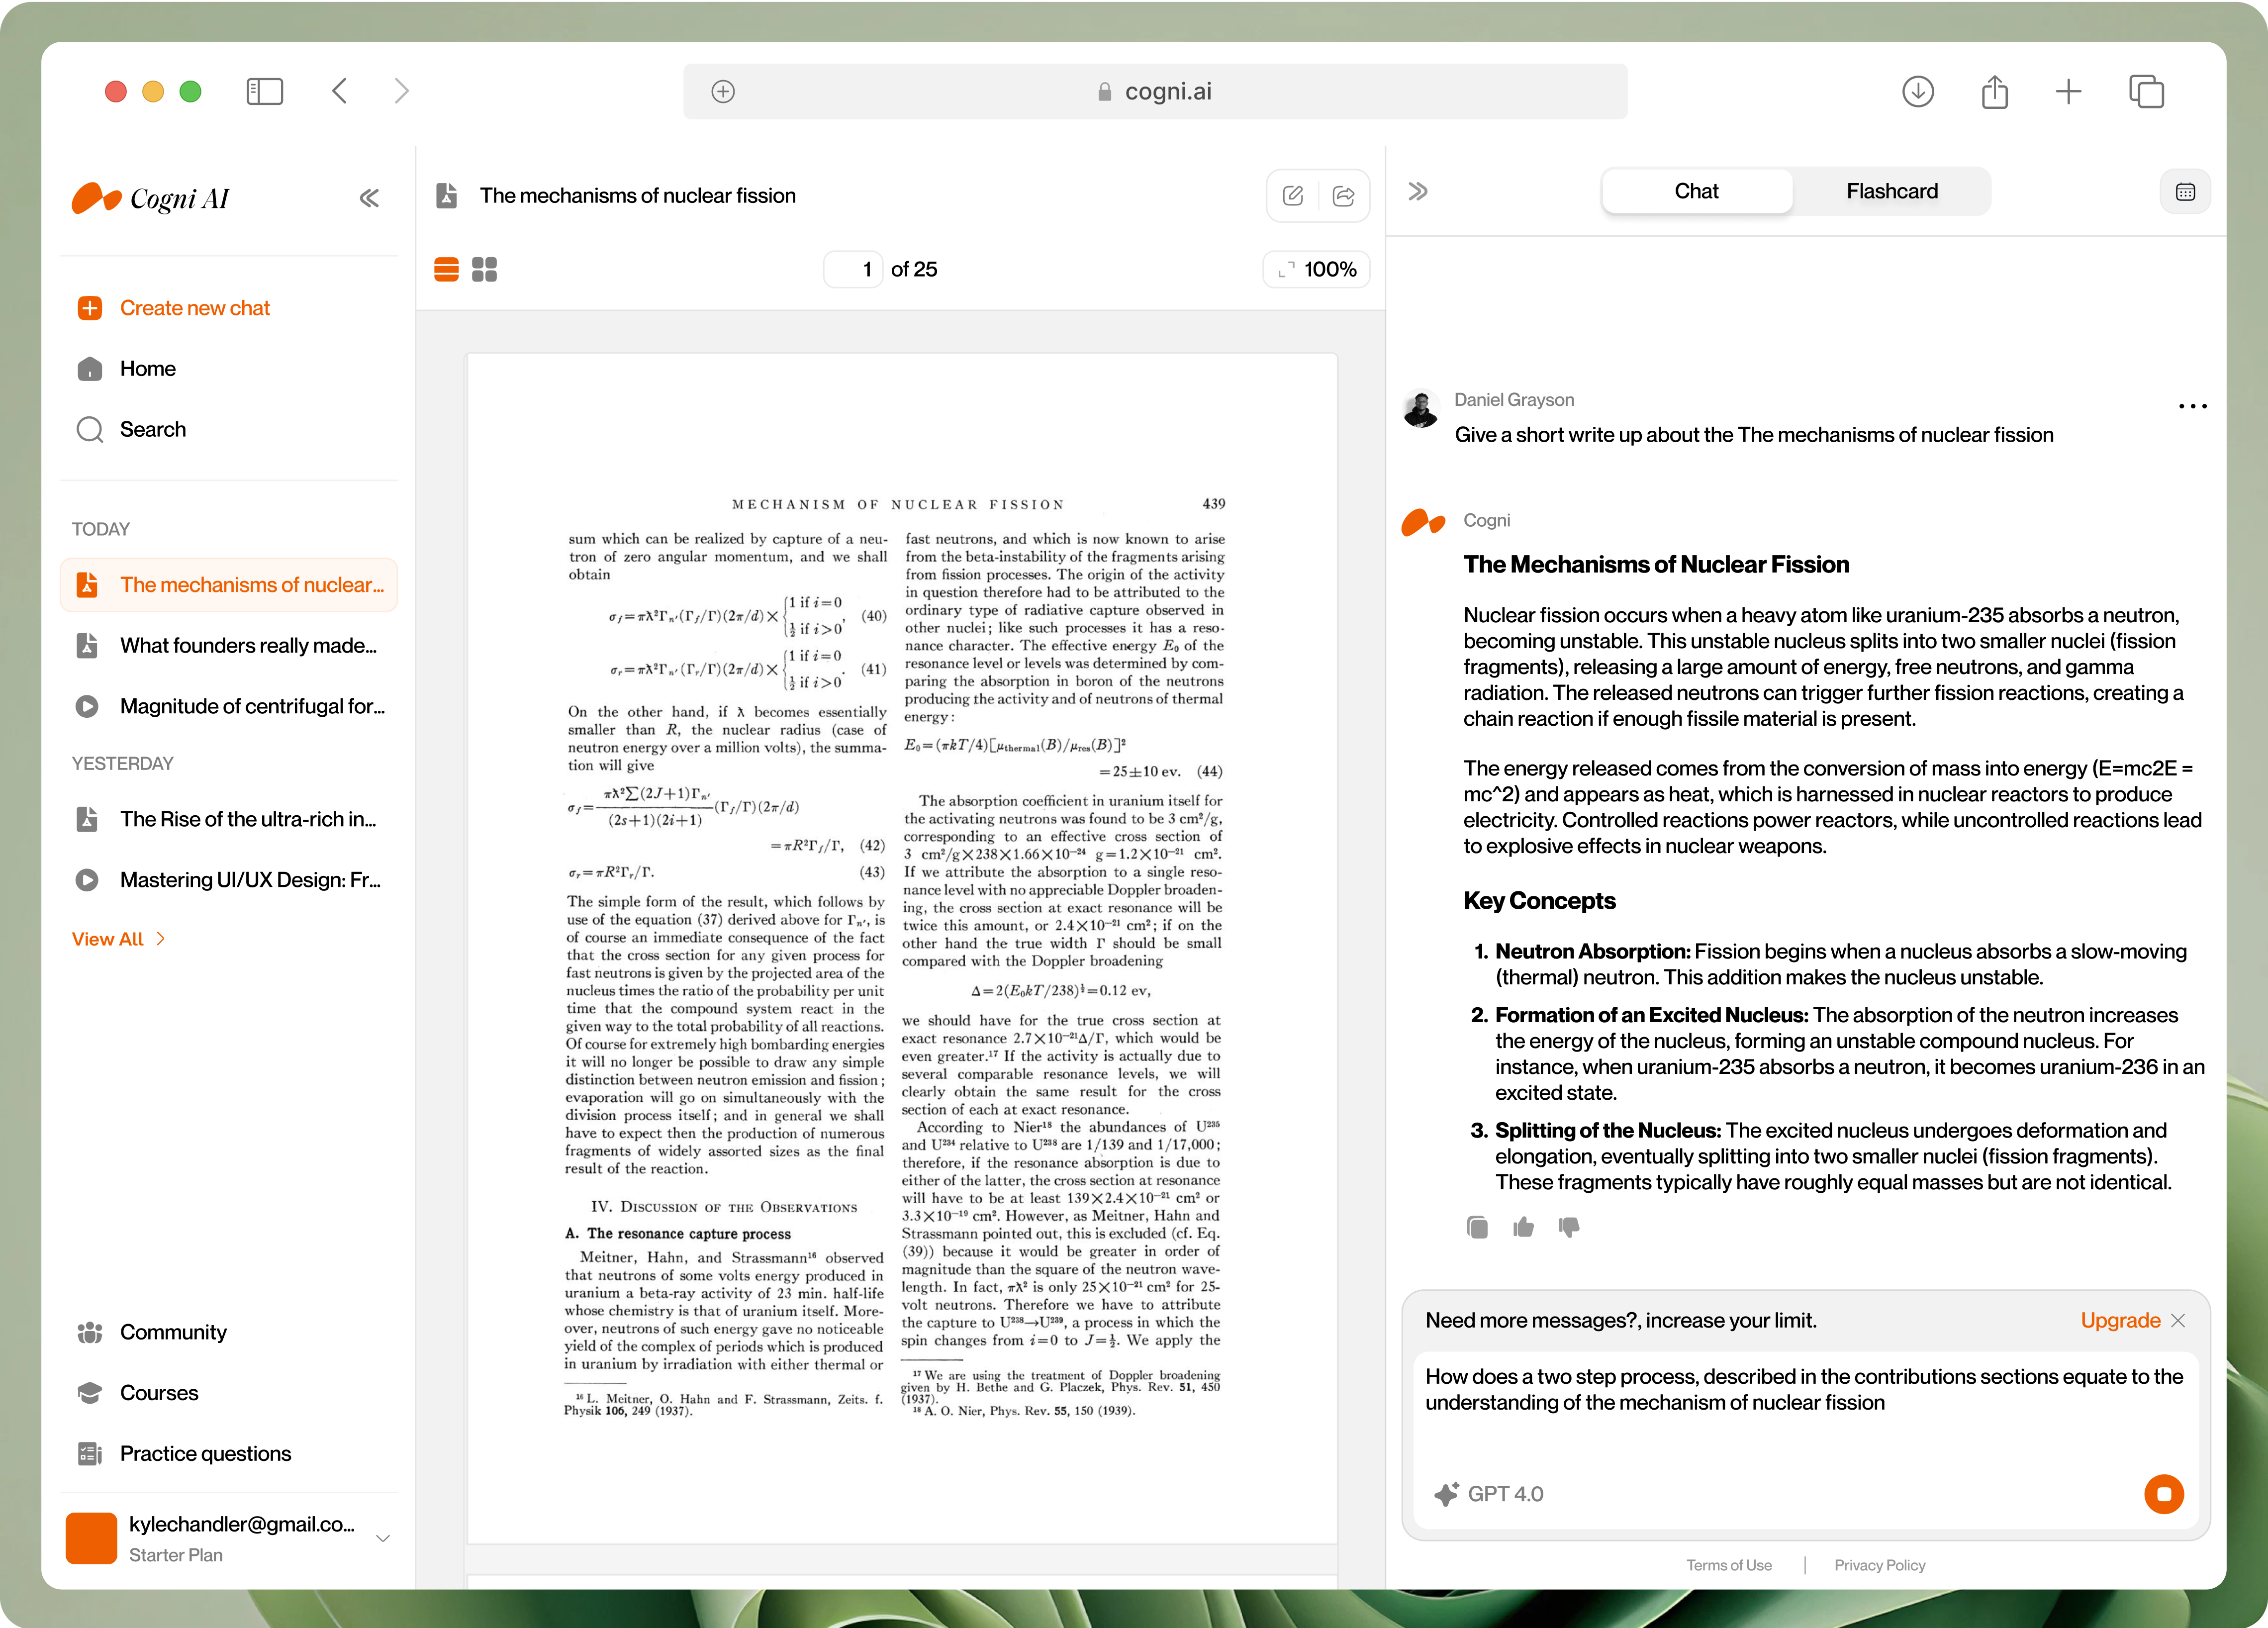This screenshot has width=2268, height=1628.
Task: Click the Cogni logo beside the response
Action: point(1422,523)
